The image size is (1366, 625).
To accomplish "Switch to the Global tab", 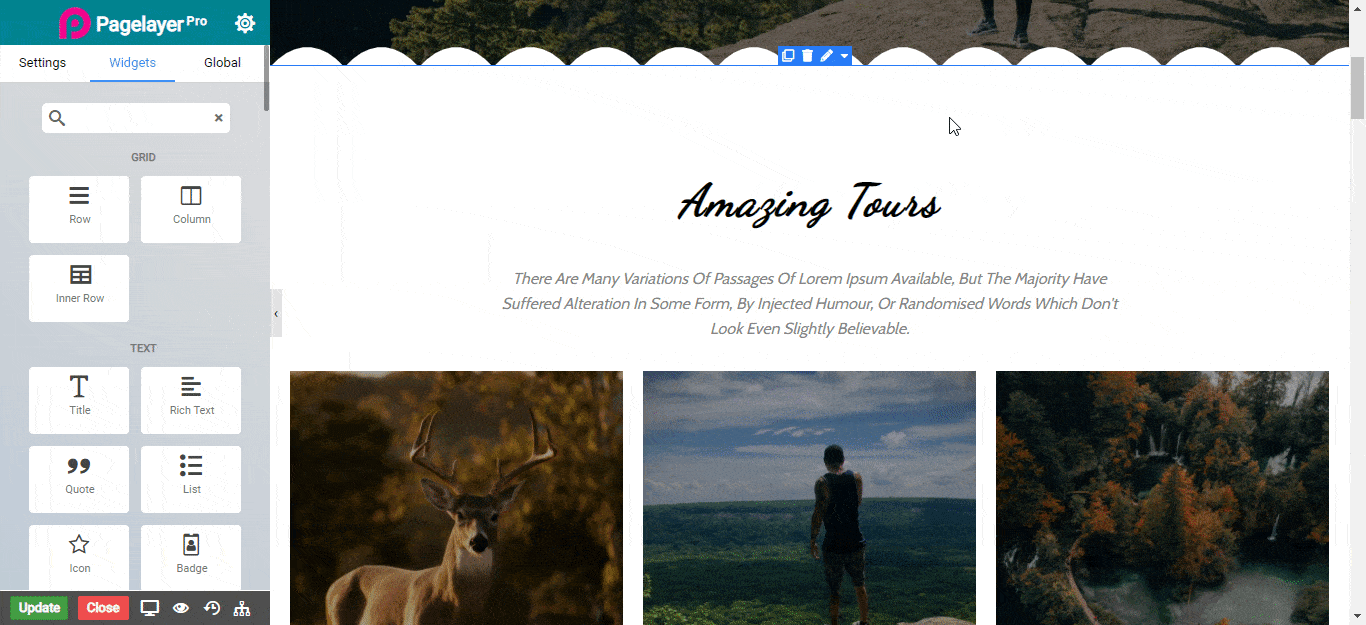I will [222, 62].
